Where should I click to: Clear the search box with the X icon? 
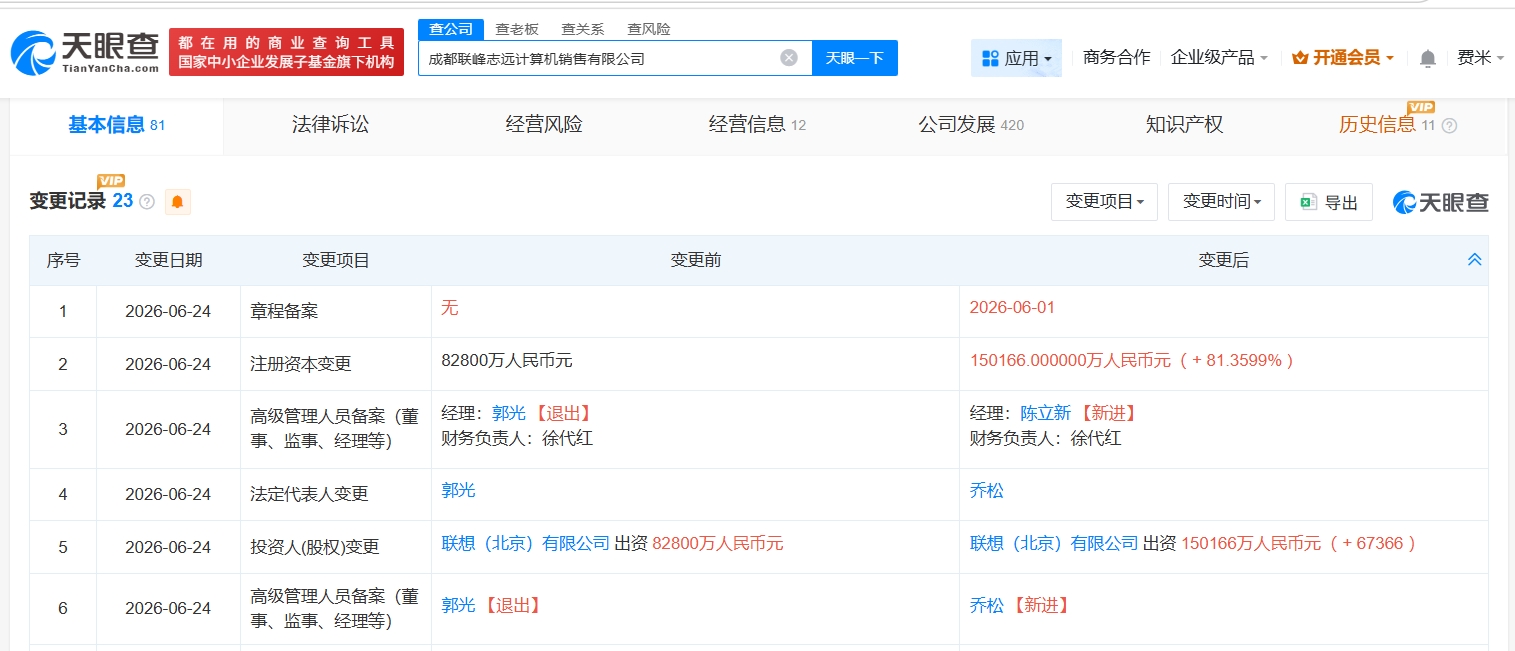789,58
